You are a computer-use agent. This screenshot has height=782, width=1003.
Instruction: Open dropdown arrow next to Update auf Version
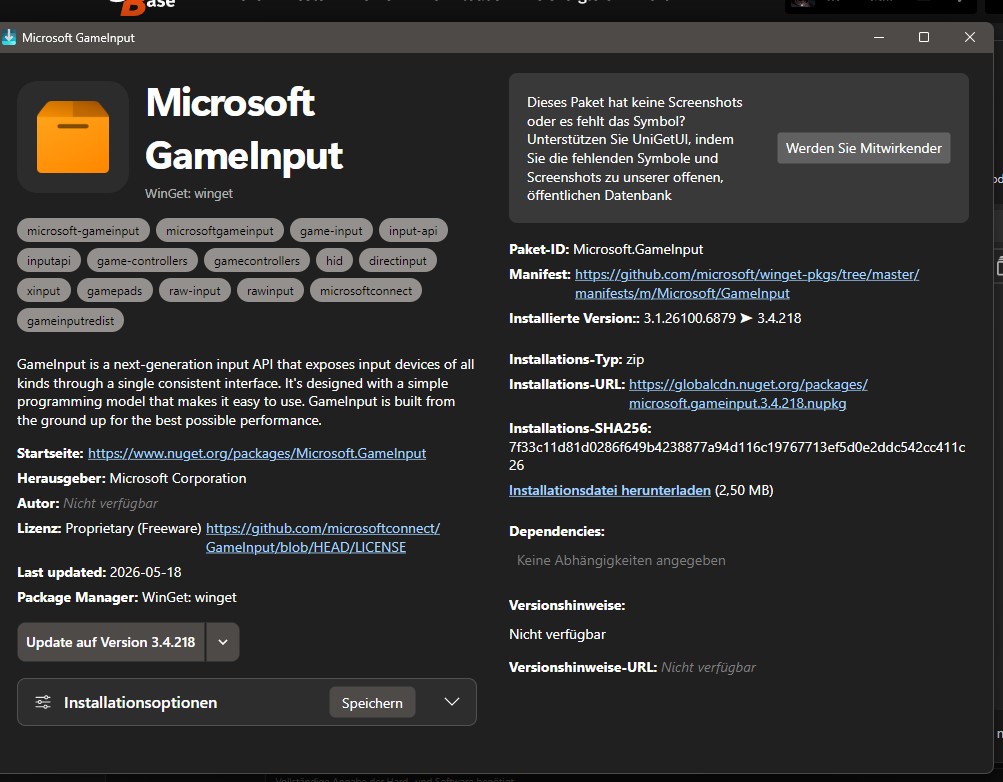(x=223, y=642)
